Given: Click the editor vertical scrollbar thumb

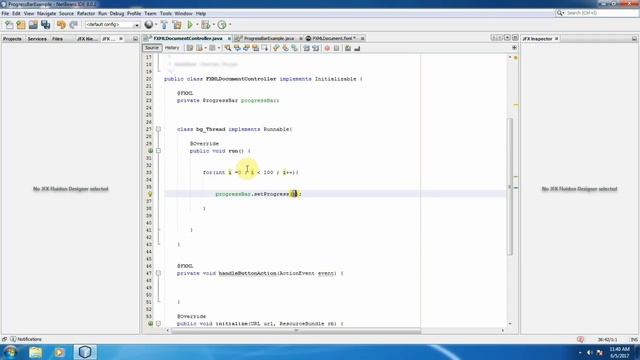Looking at the screenshot, I should [510, 187].
